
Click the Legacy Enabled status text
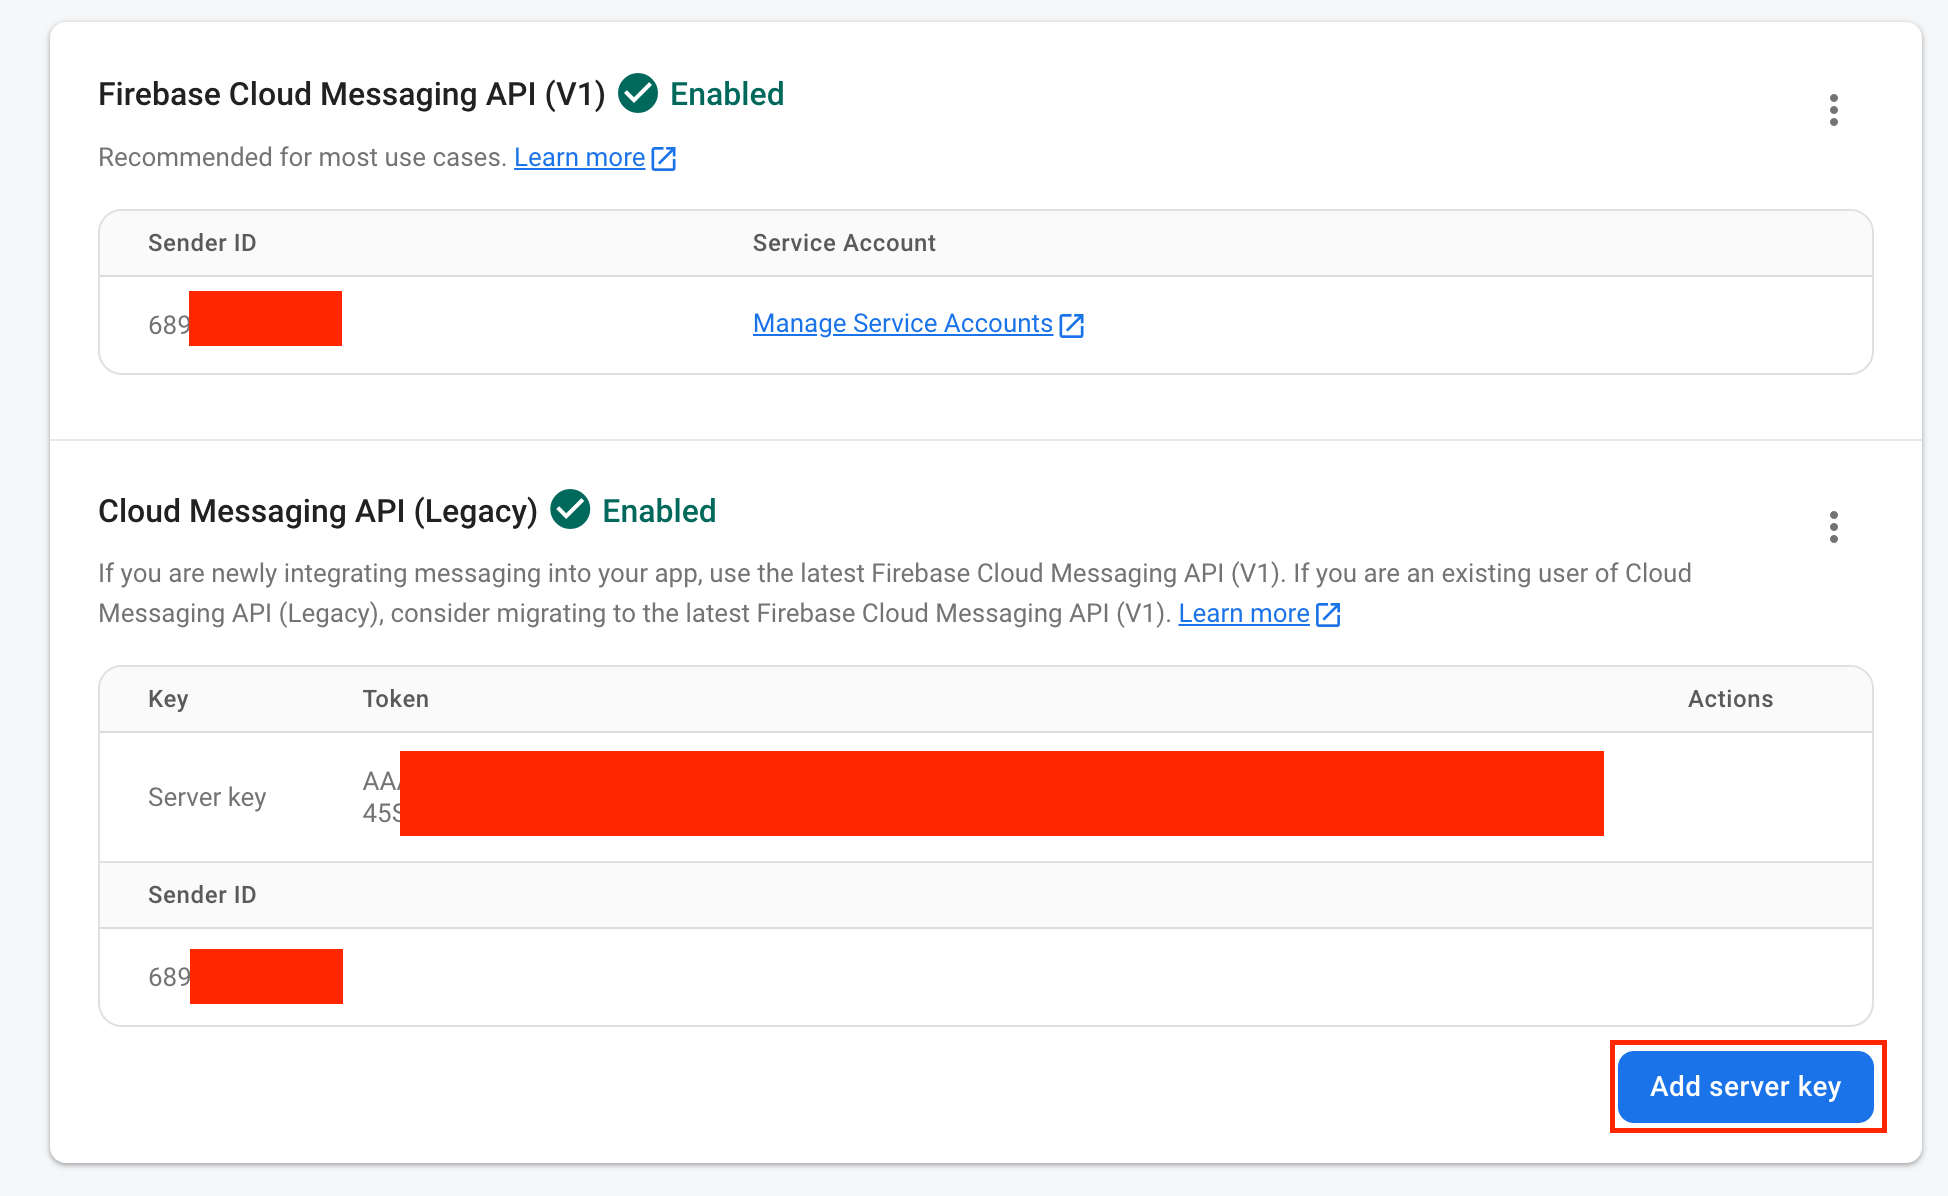(x=659, y=511)
